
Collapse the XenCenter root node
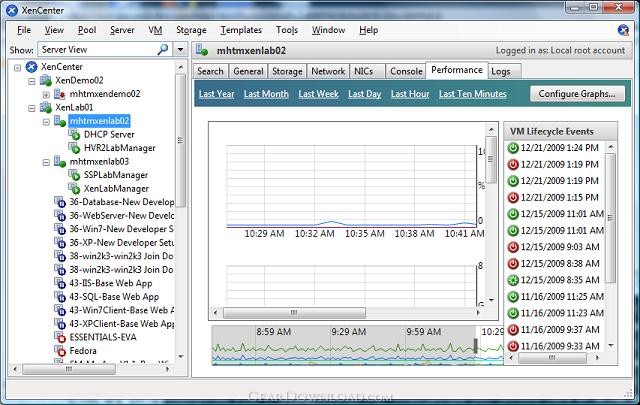[x=18, y=67]
